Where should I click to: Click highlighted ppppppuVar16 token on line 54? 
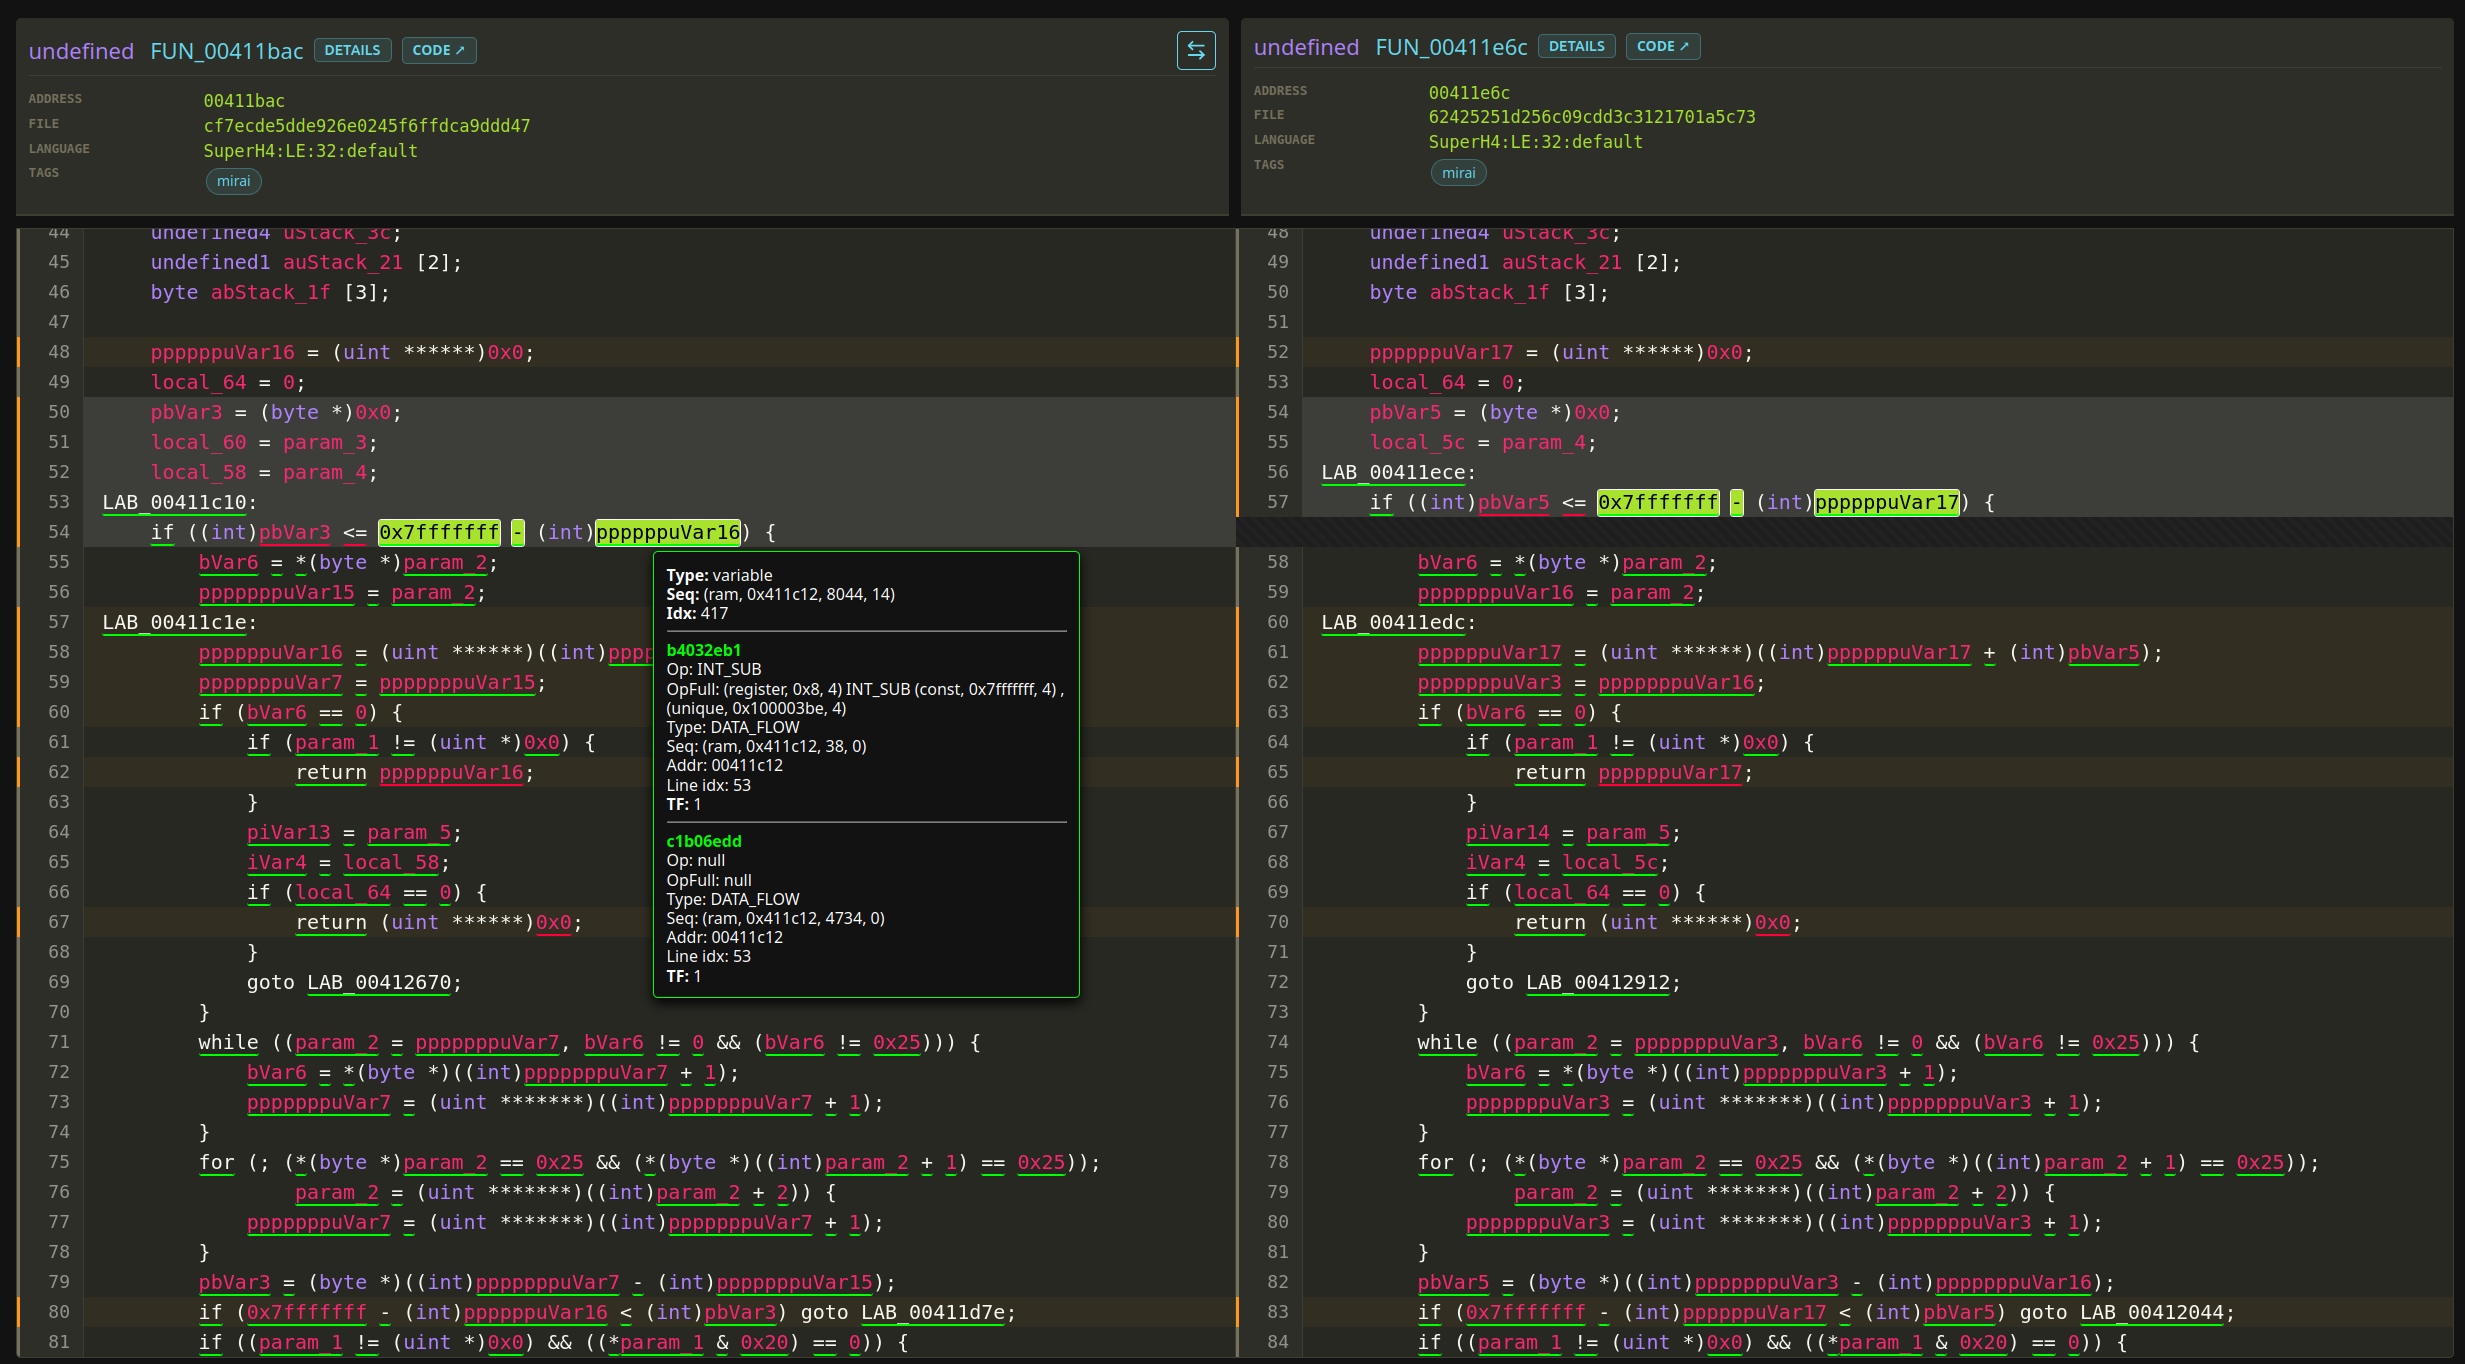[668, 532]
